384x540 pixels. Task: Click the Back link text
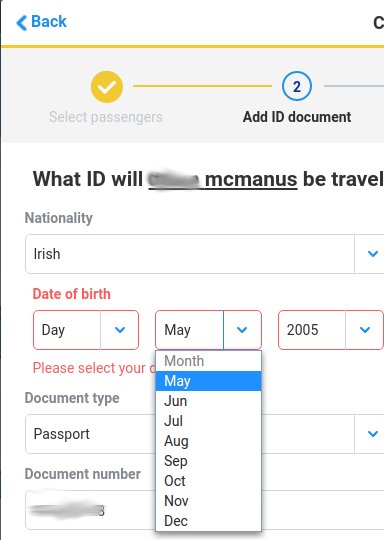pos(49,22)
